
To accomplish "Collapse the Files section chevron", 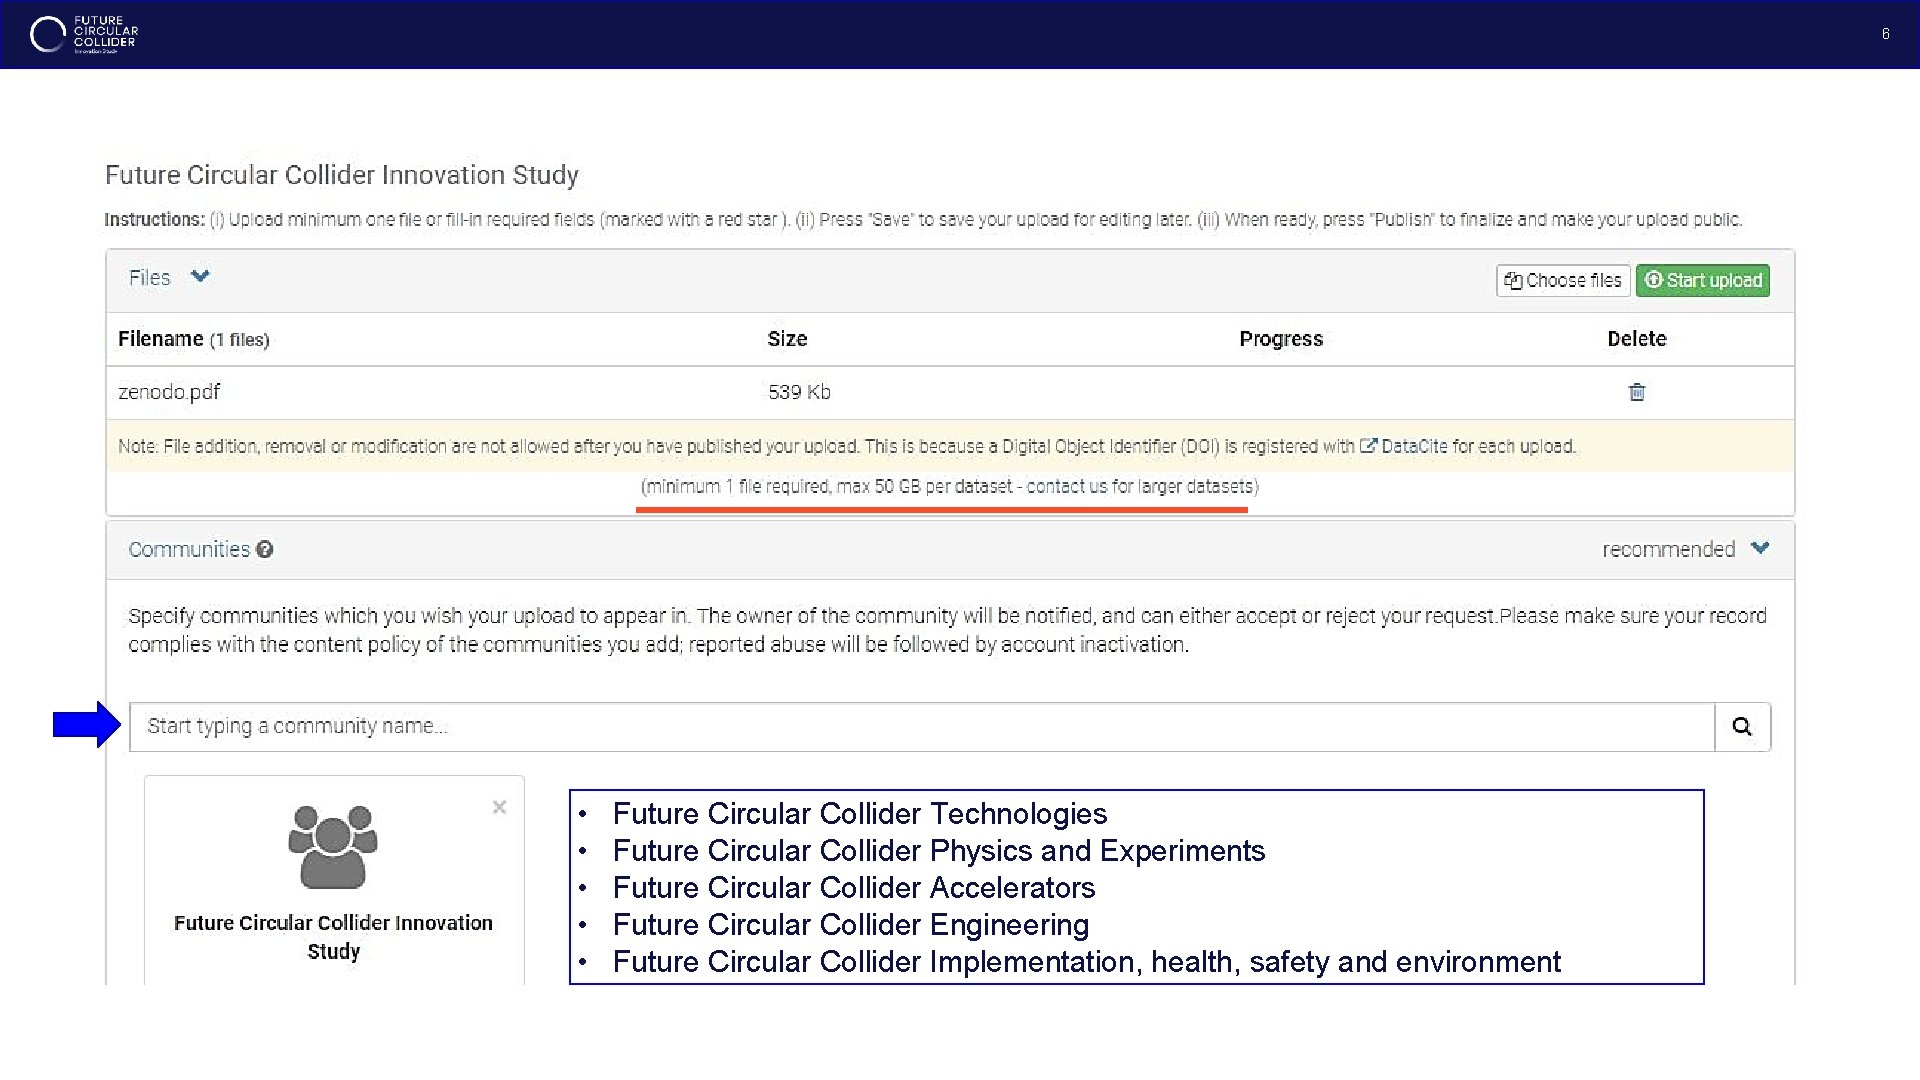I will pos(200,277).
